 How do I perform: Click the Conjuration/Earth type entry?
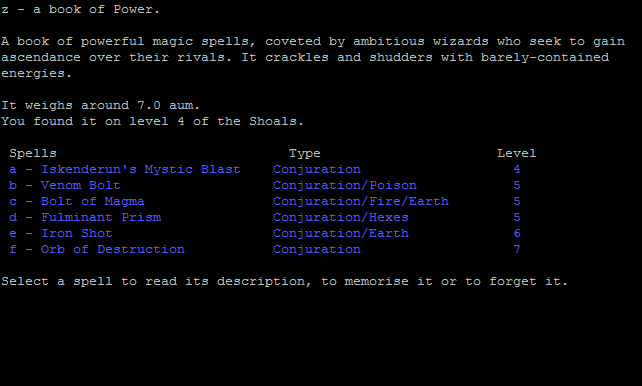(x=341, y=233)
